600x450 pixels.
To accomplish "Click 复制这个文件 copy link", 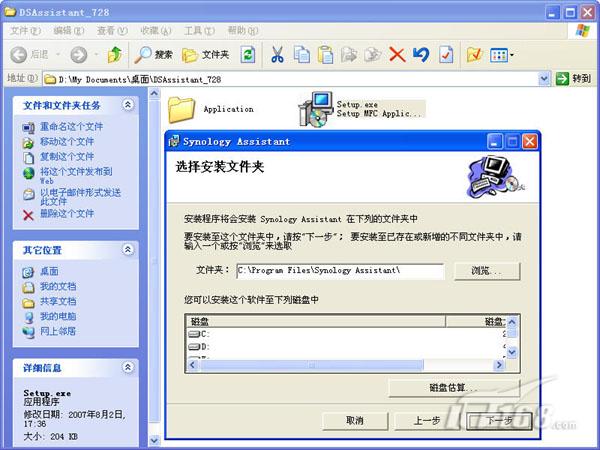I will tap(67, 157).
